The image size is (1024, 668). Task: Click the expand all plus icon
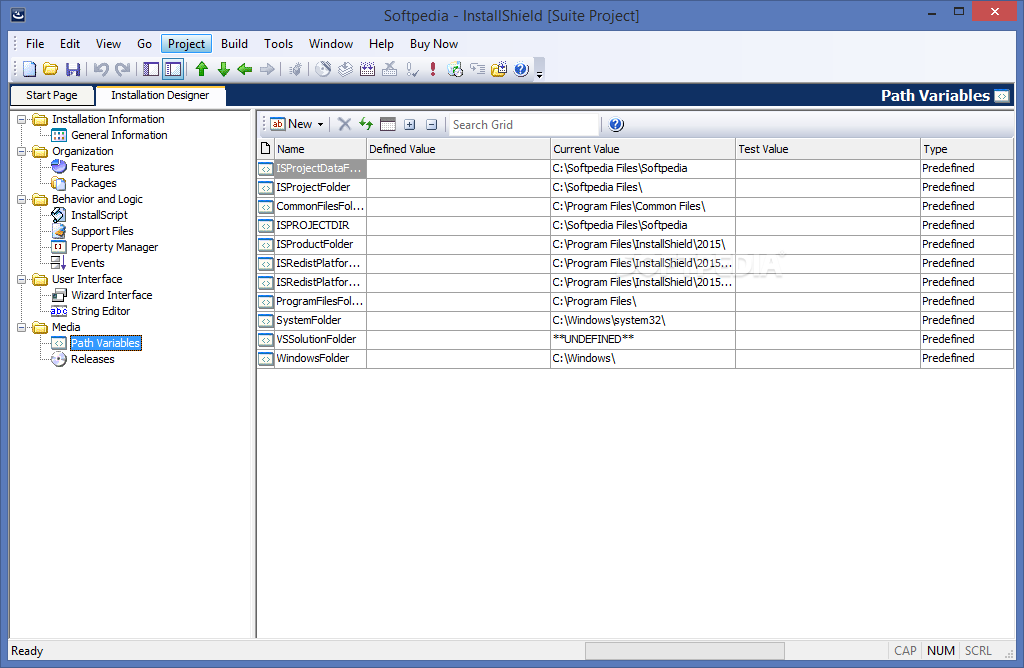(409, 124)
